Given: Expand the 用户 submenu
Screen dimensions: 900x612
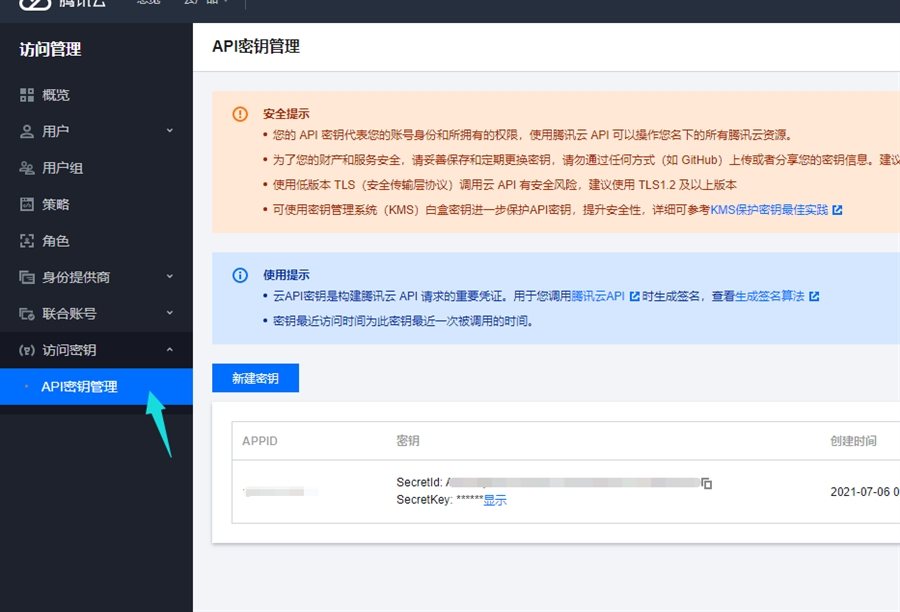Looking at the screenshot, I should (x=169, y=131).
